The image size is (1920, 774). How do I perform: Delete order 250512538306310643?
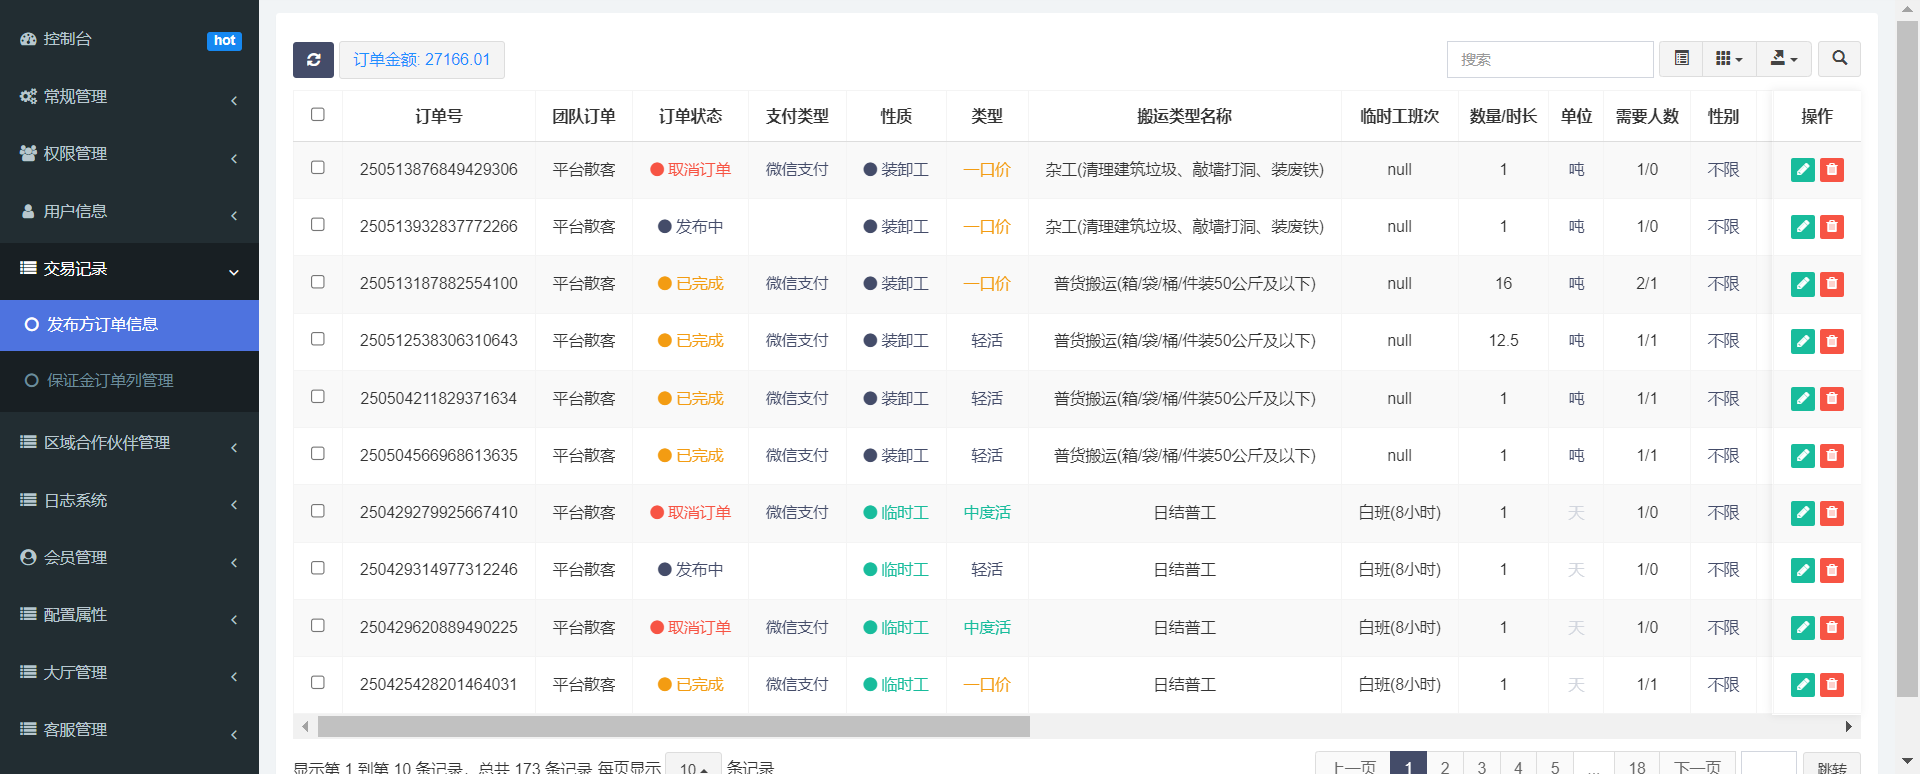point(1832,341)
